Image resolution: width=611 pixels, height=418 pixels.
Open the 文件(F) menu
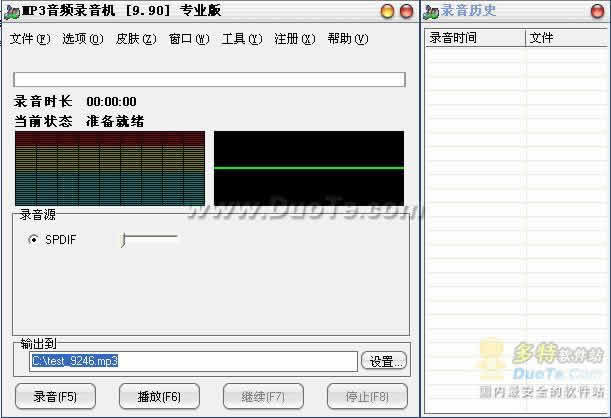click(x=29, y=39)
